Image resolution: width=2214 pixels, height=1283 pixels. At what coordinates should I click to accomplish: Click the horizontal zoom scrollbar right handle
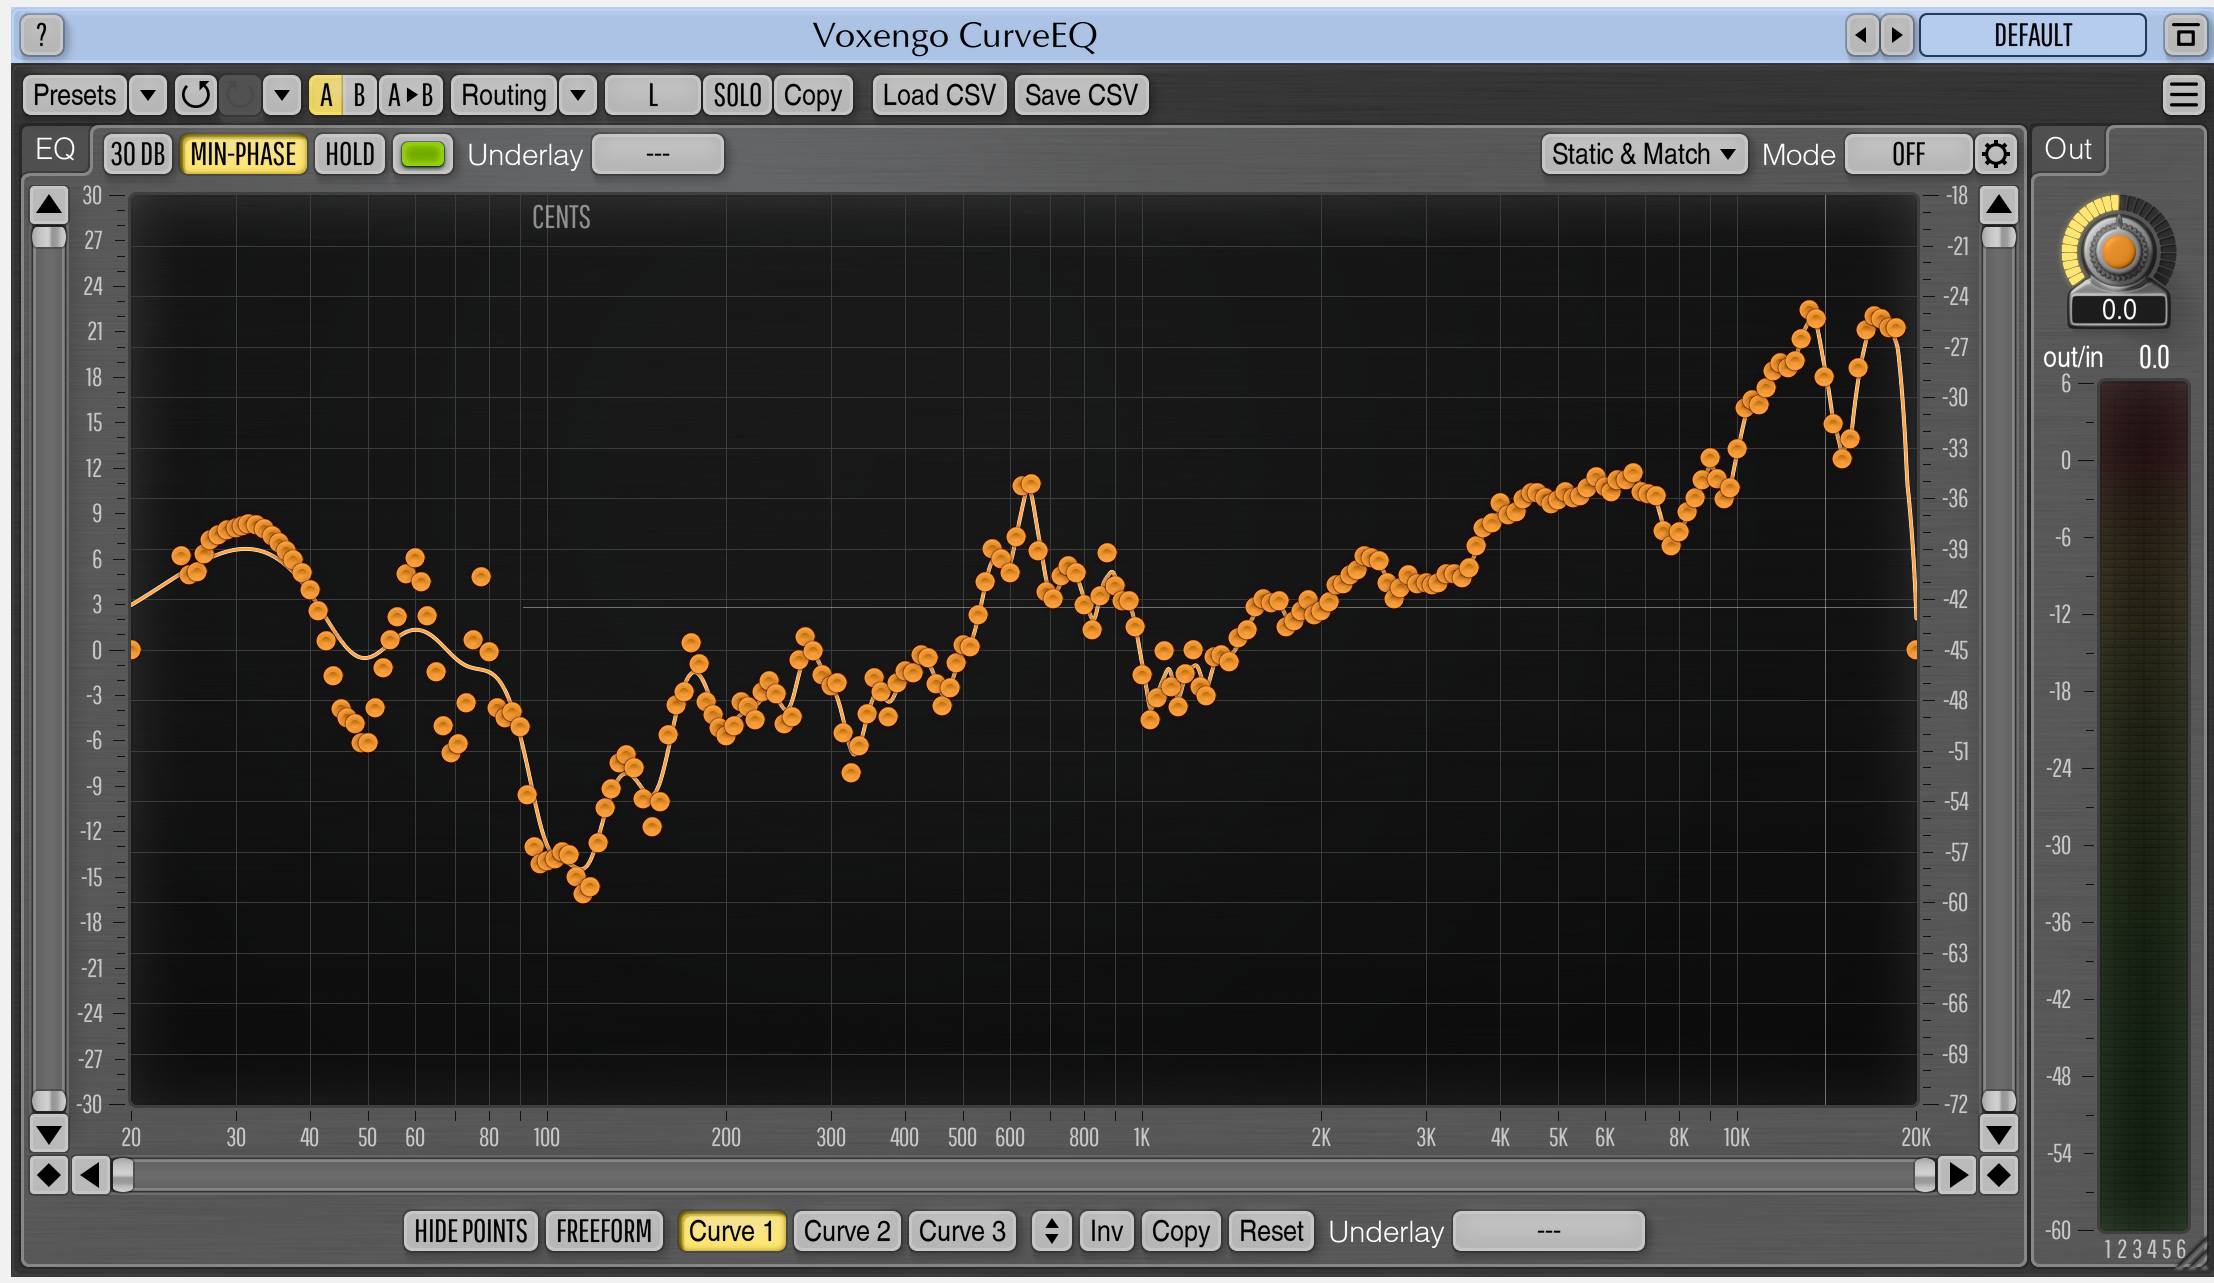click(1925, 1175)
